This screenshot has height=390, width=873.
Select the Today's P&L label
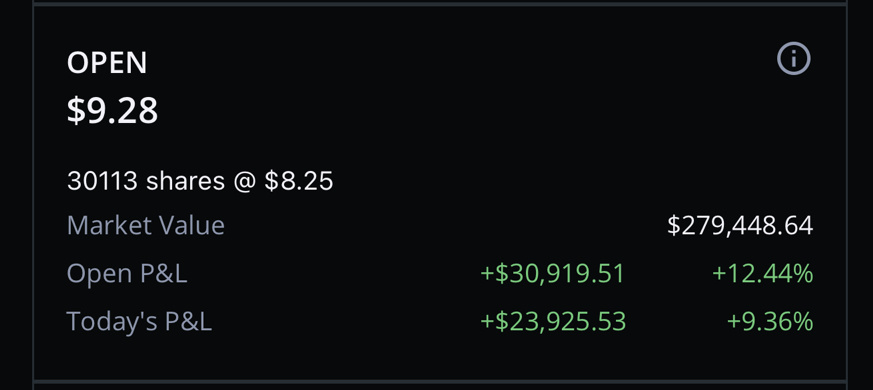[139, 322]
